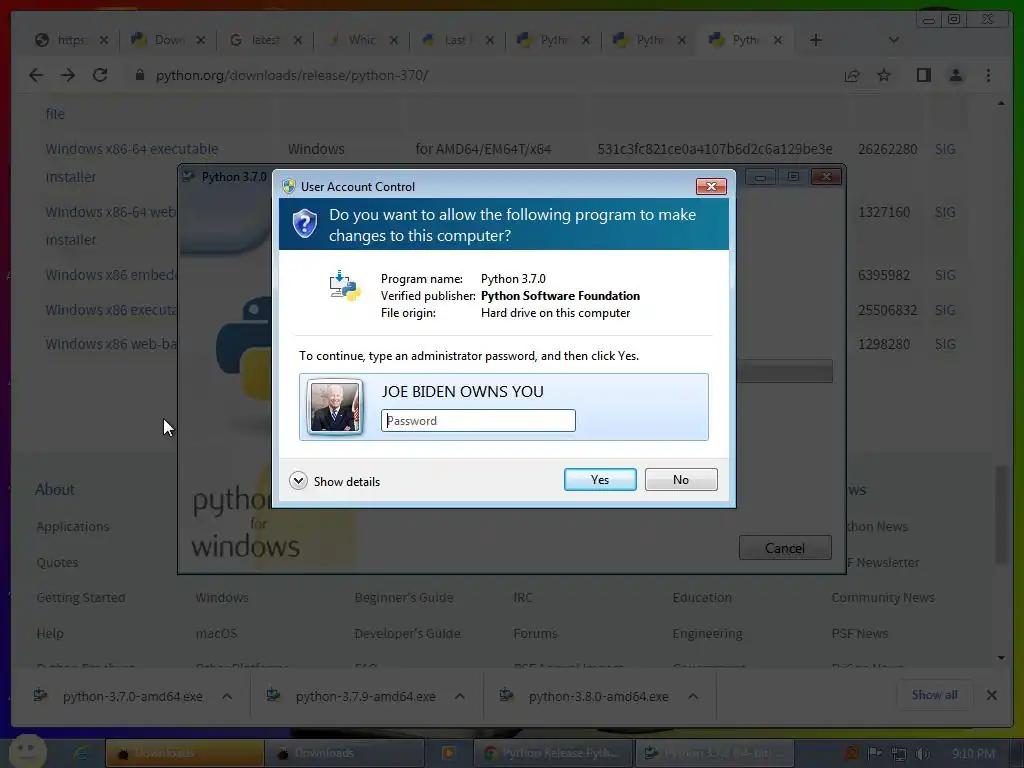Click Chrome forward arrow

[x=68, y=75]
